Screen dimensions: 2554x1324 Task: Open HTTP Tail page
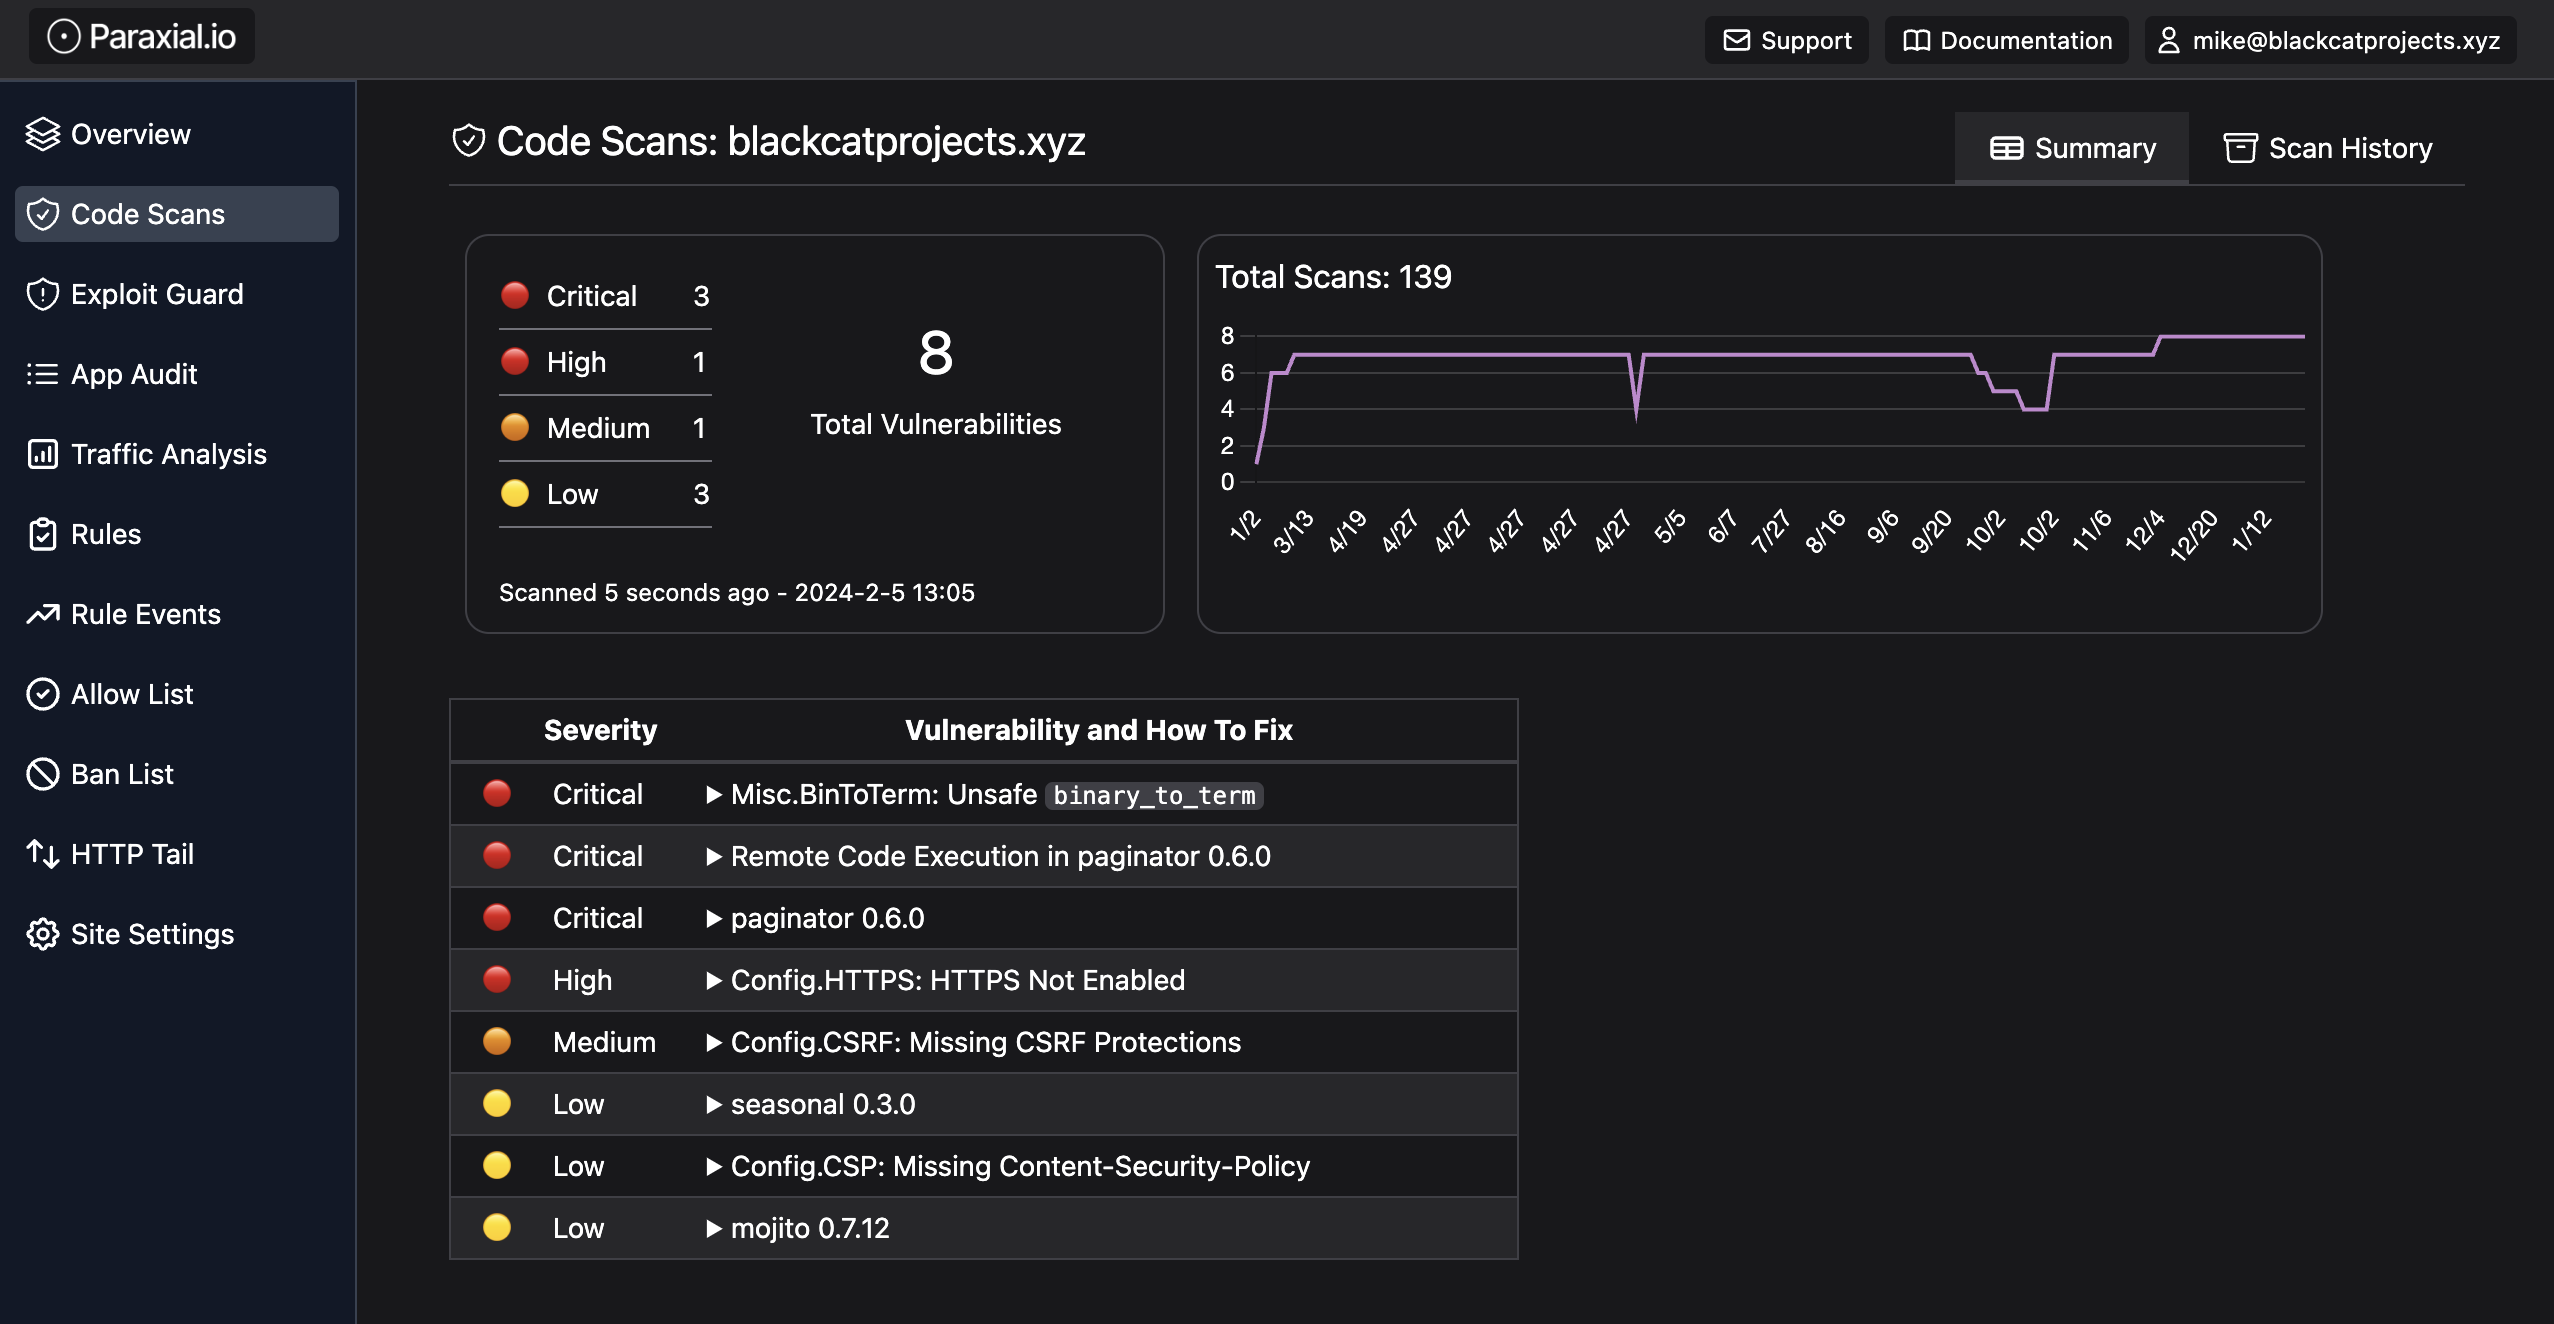[x=177, y=854]
